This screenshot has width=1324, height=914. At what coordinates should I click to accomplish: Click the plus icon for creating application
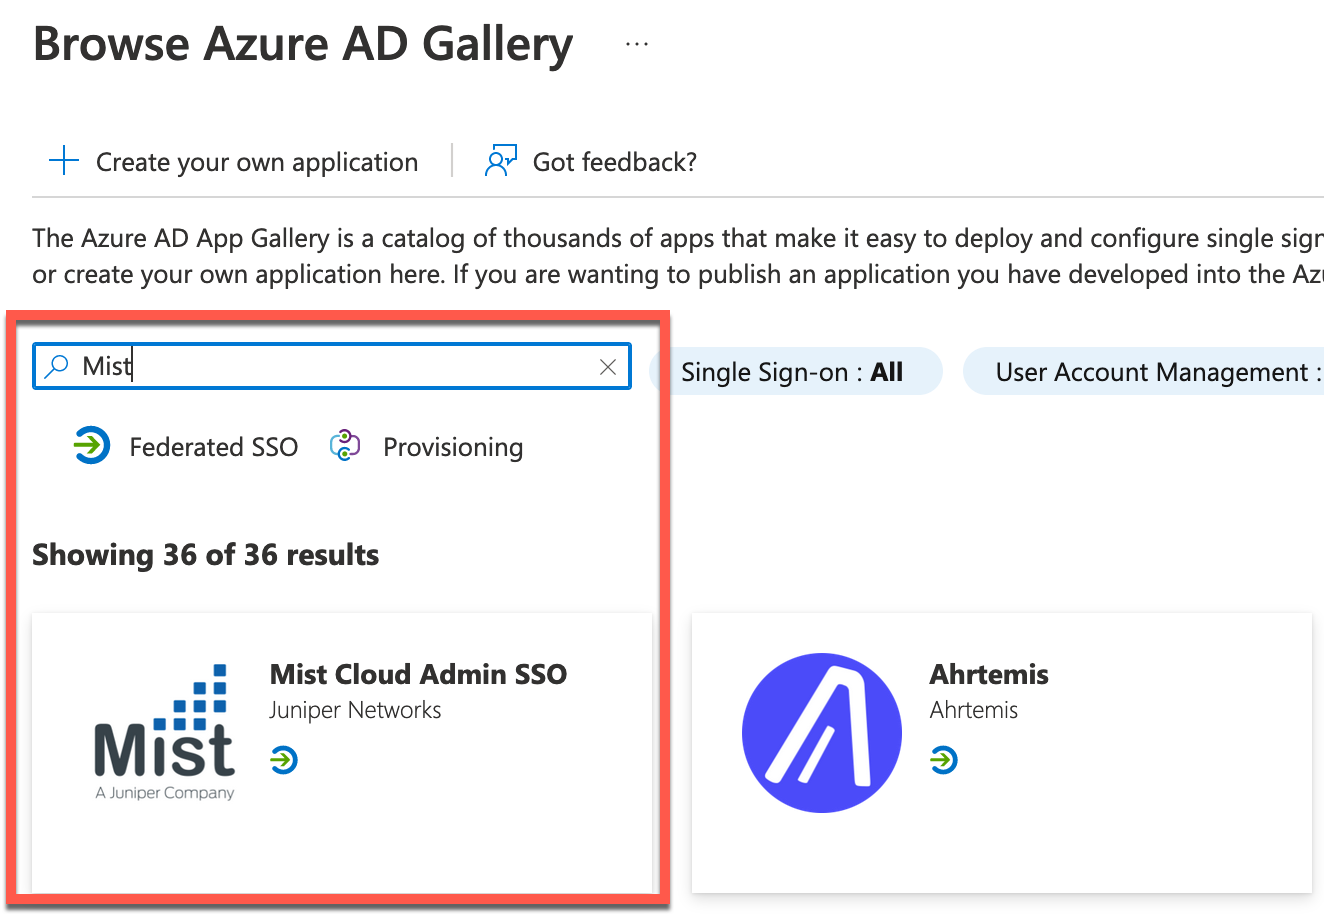[x=64, y=161]
